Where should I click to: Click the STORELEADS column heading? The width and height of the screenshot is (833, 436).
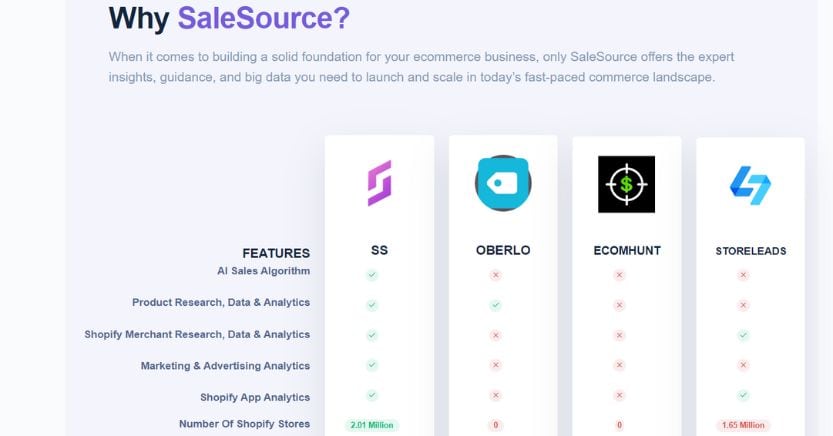[x=751, y=251]
